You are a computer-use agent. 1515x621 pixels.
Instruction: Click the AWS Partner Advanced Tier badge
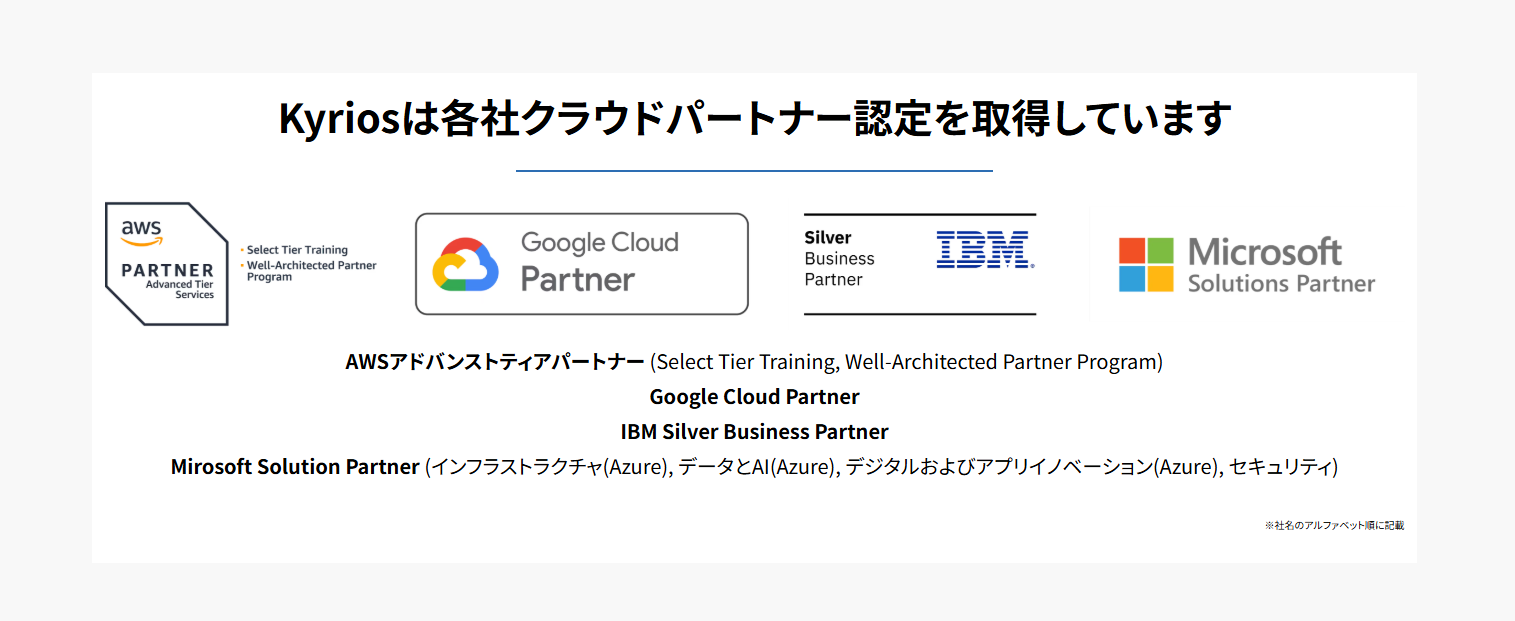[x=167, y=264]
